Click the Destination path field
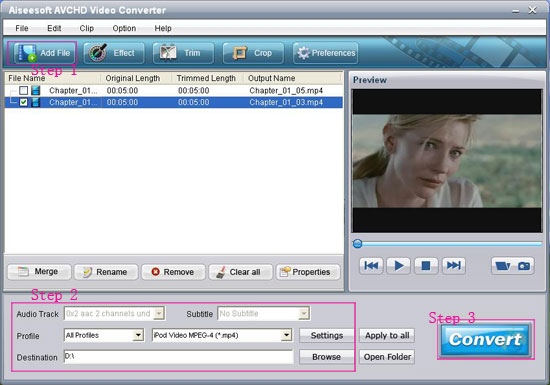 [179, 357]
